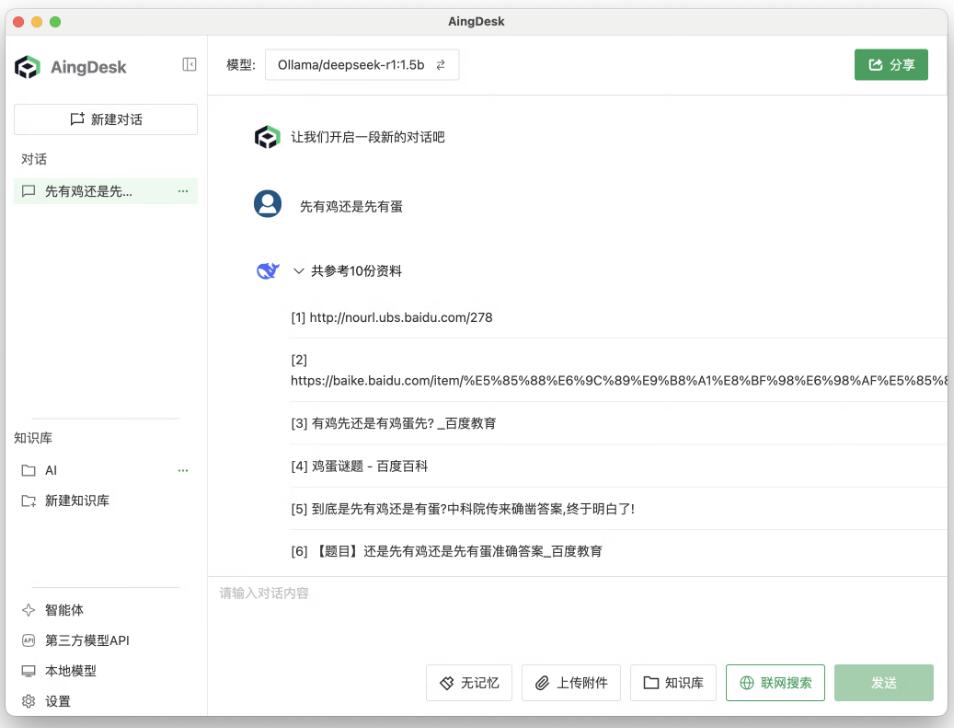
Task: Collapse the sidebar with the panel icon
Action: coord(189,65)
